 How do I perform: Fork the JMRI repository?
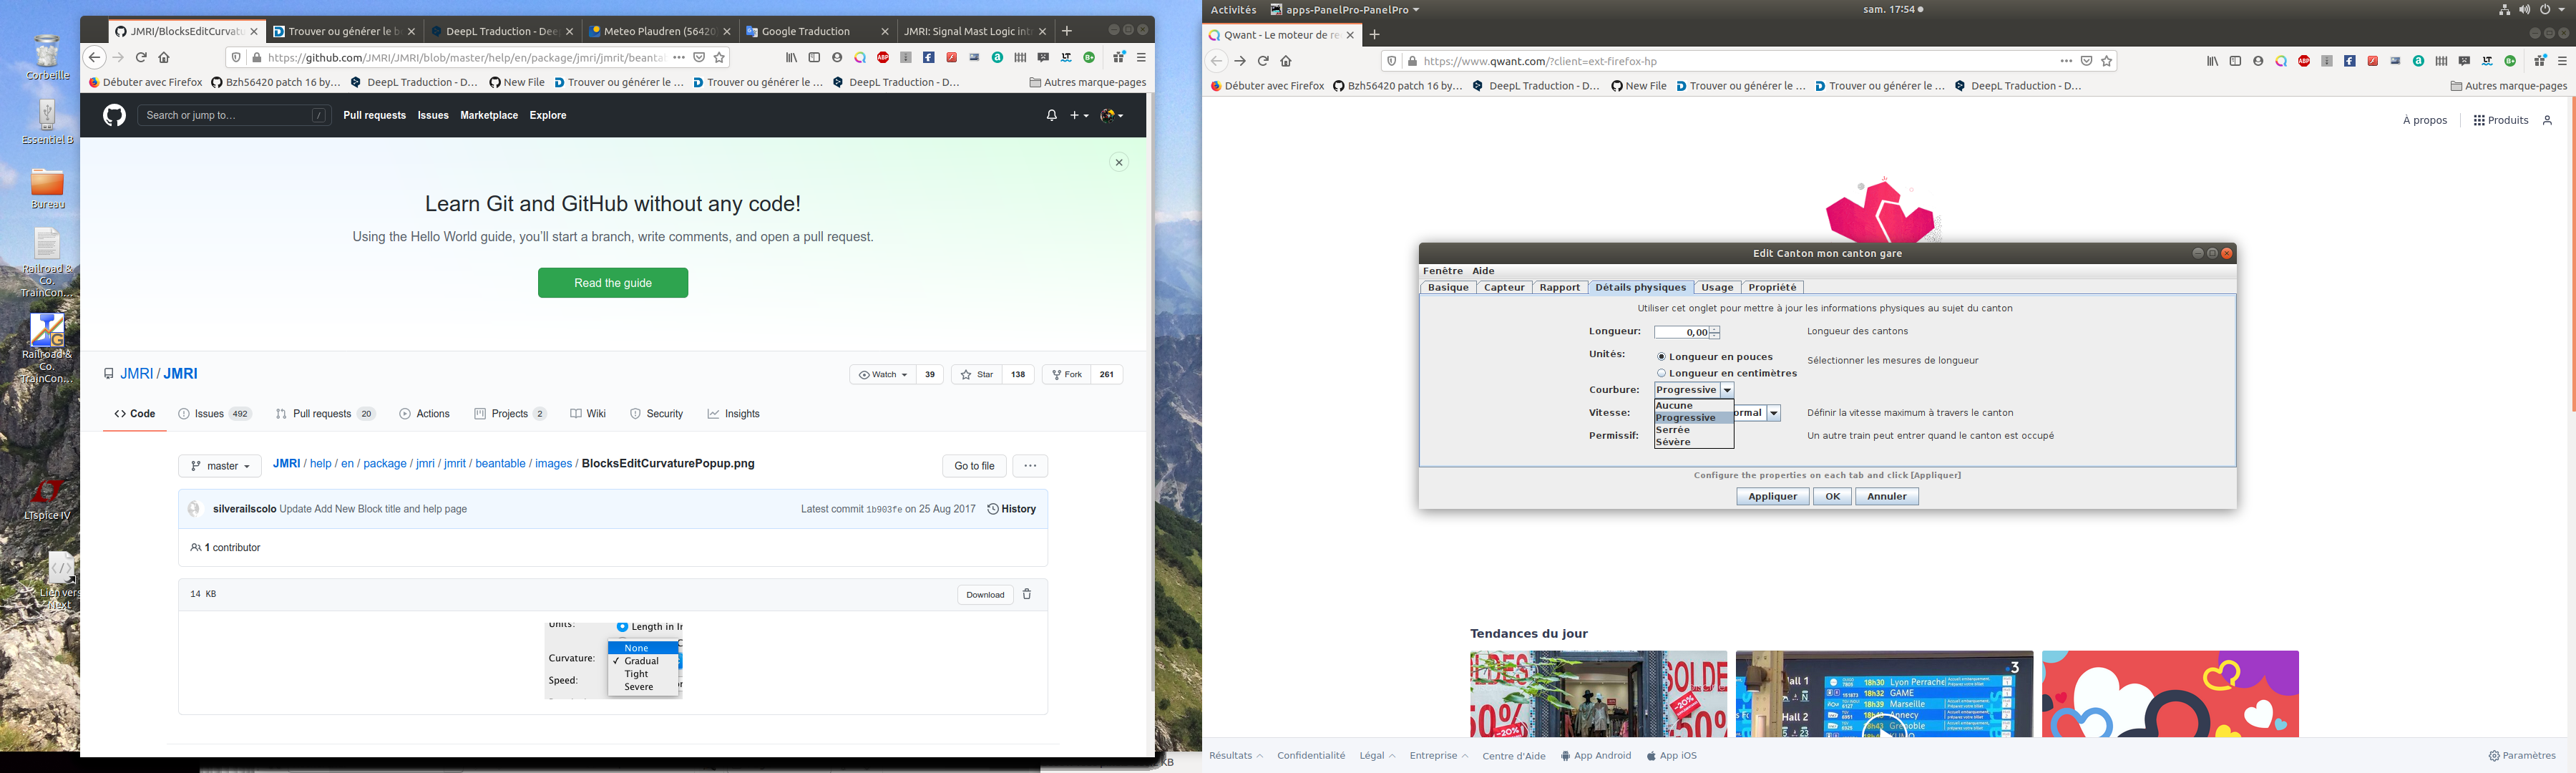[1066, 374]
